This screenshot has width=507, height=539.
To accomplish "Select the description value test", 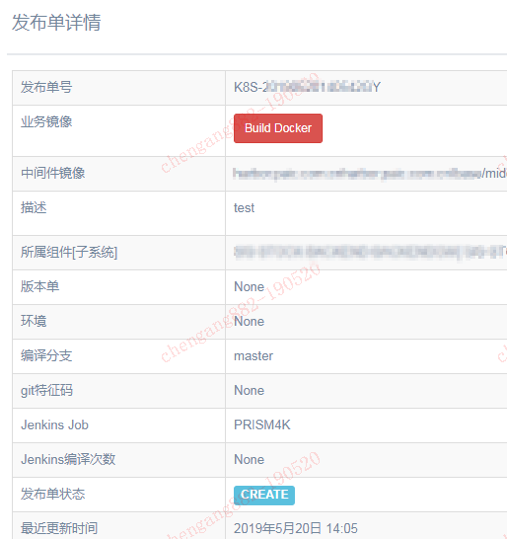I will (x=244, y=208).
